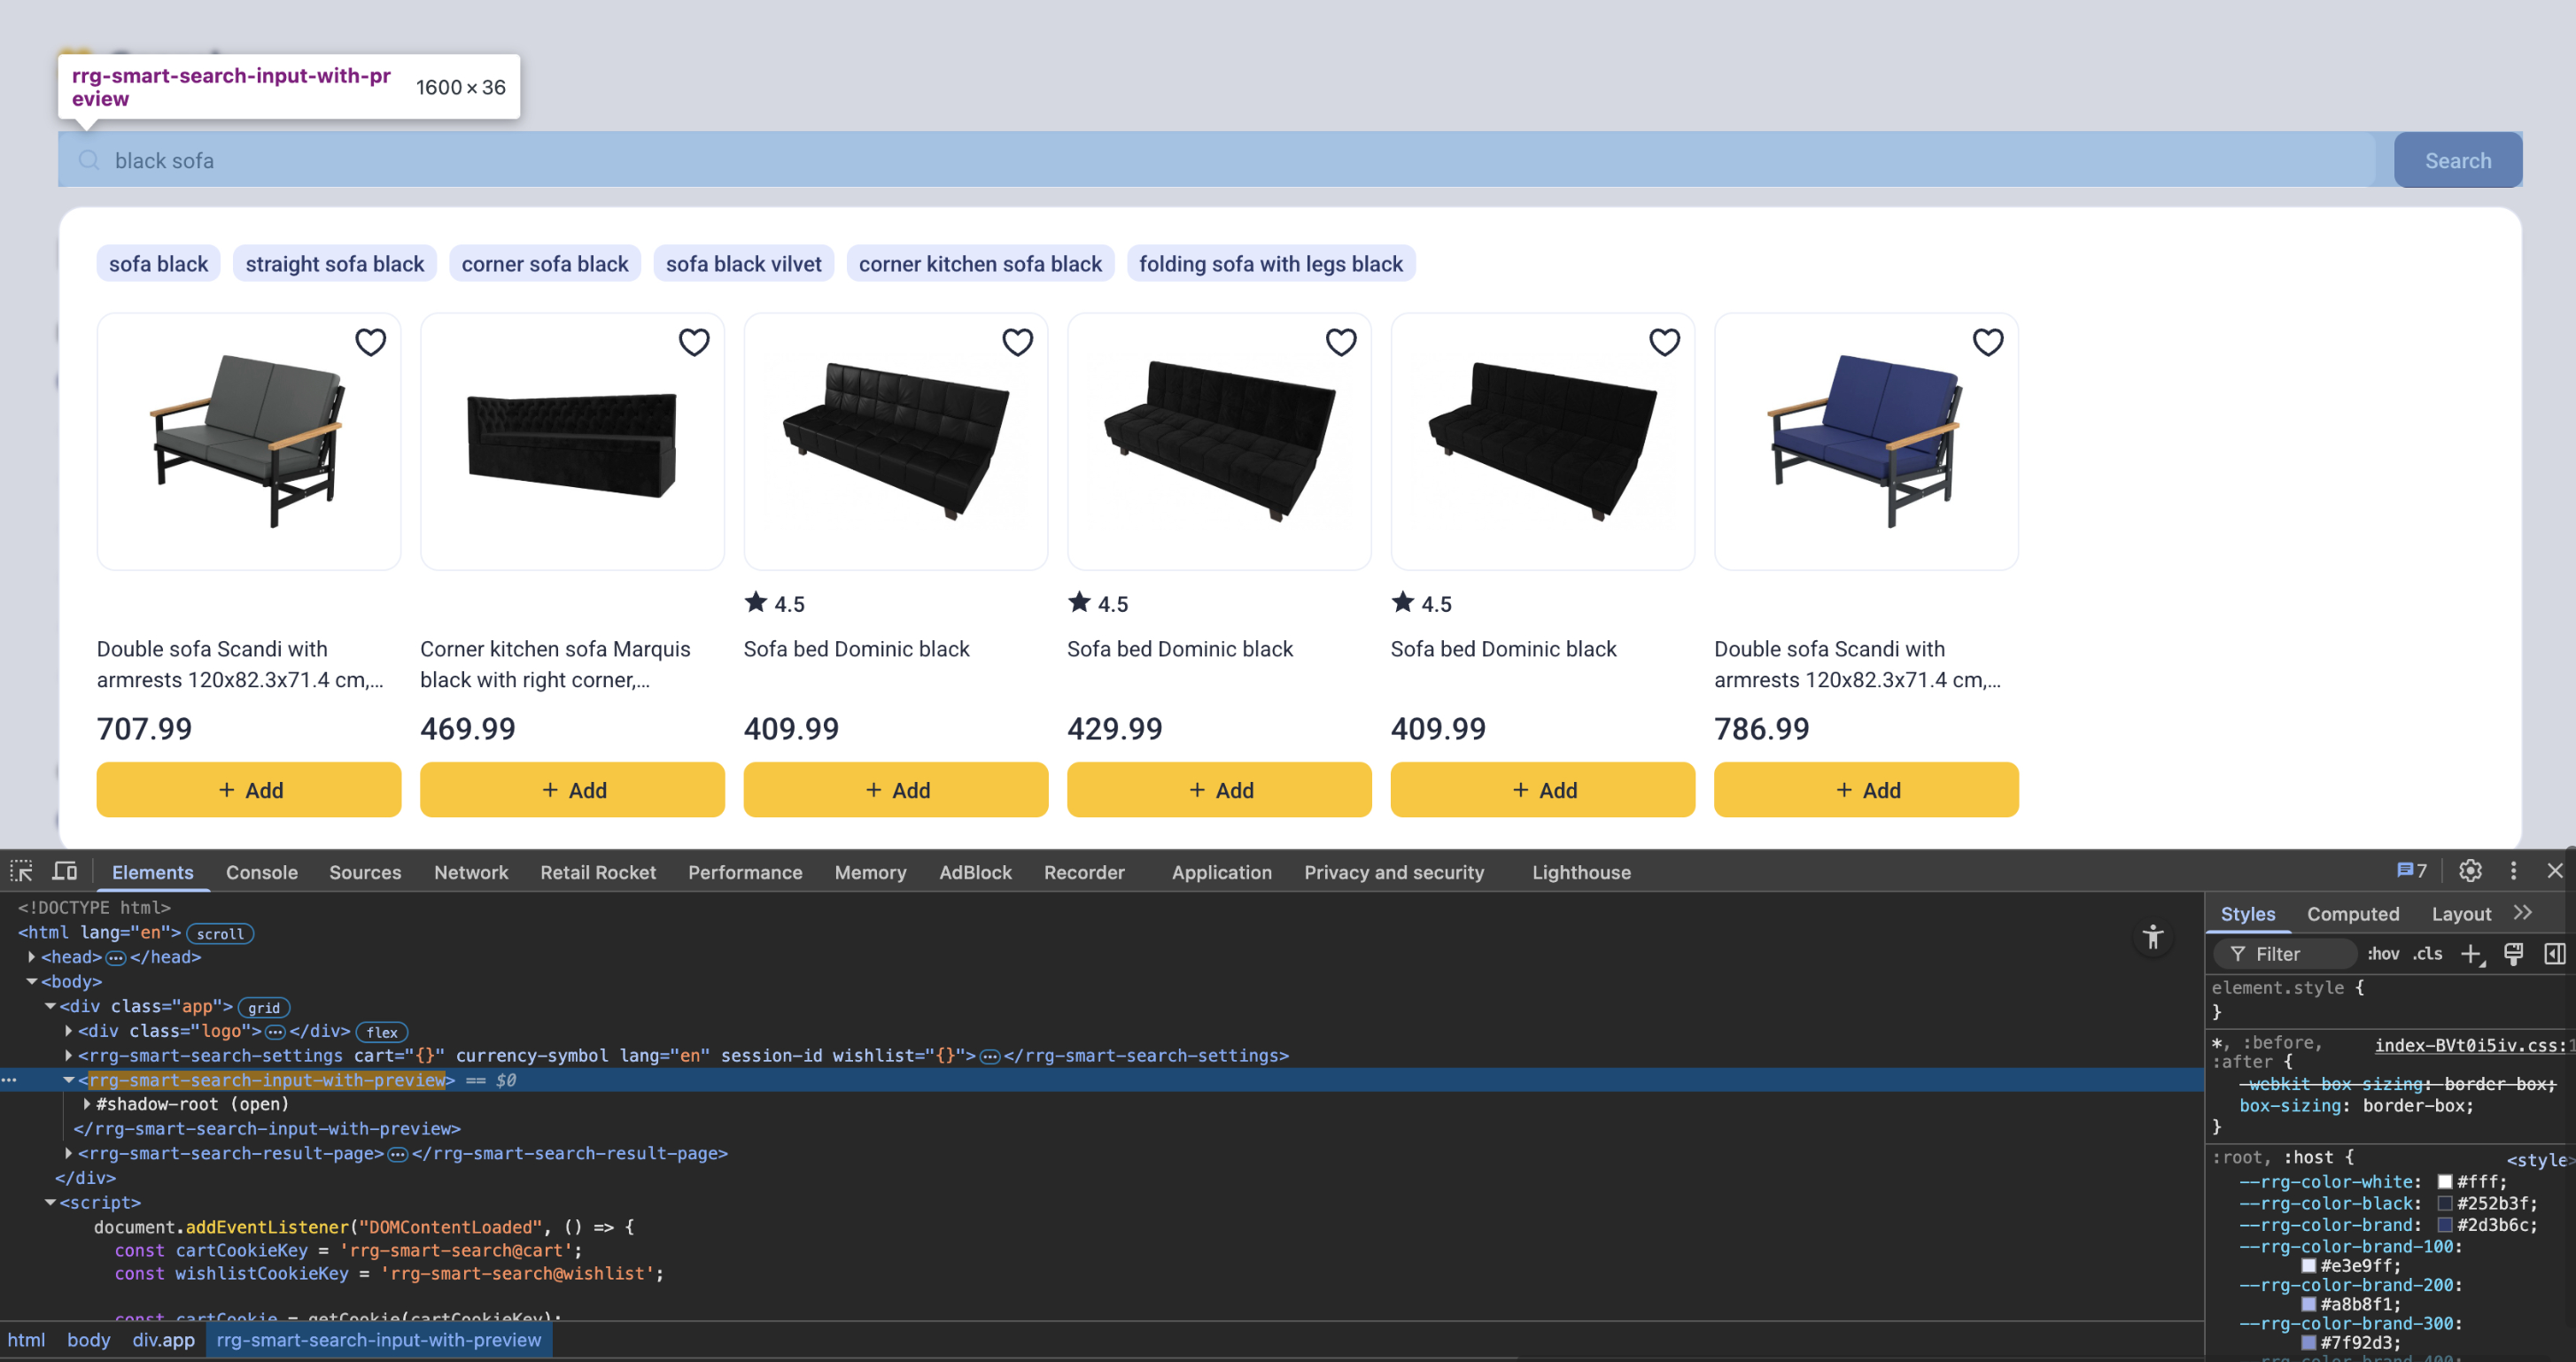Open the console messages badge showing 7
The image size is (2576, 1362).
[2410, 871]
